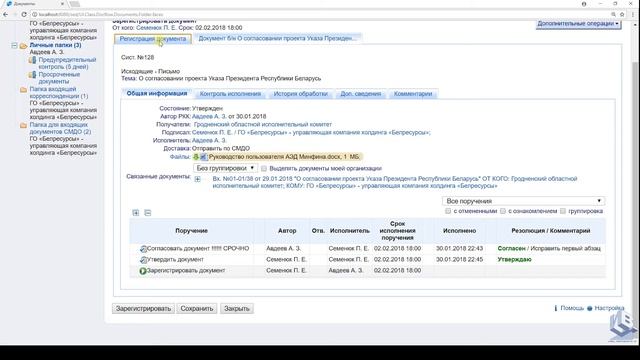Open Автор РКК Авдеев А. З. link

coord(209,116)
